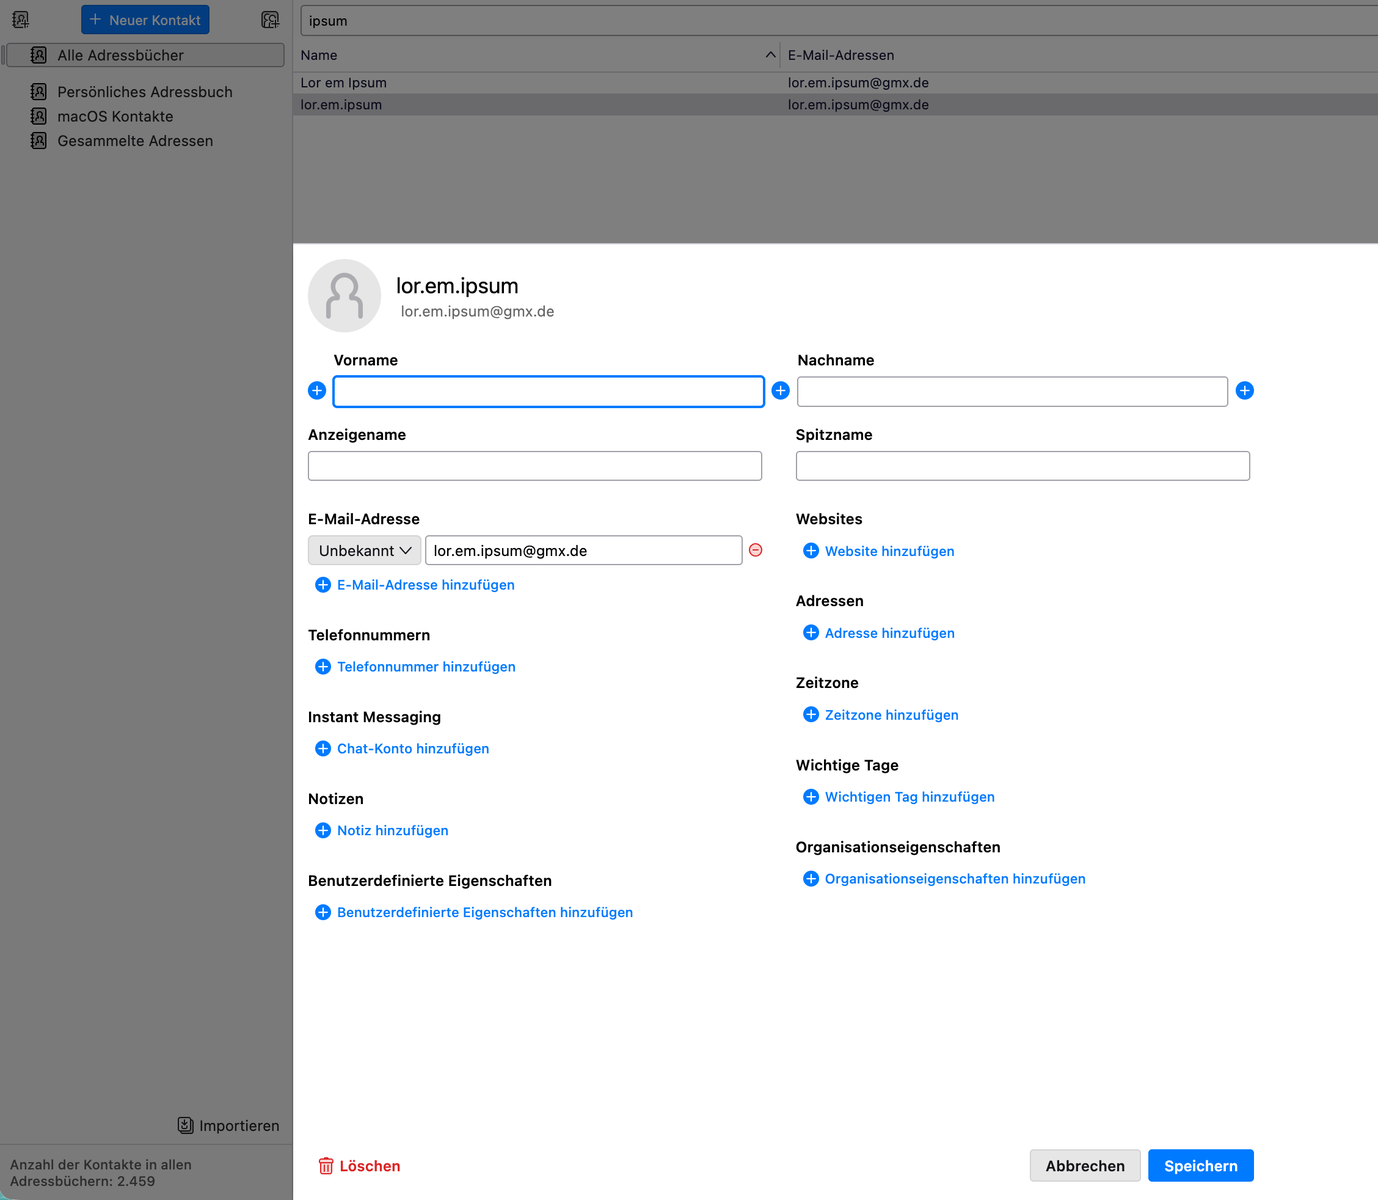Delete the contact with Löschen

pos(359,1166)
